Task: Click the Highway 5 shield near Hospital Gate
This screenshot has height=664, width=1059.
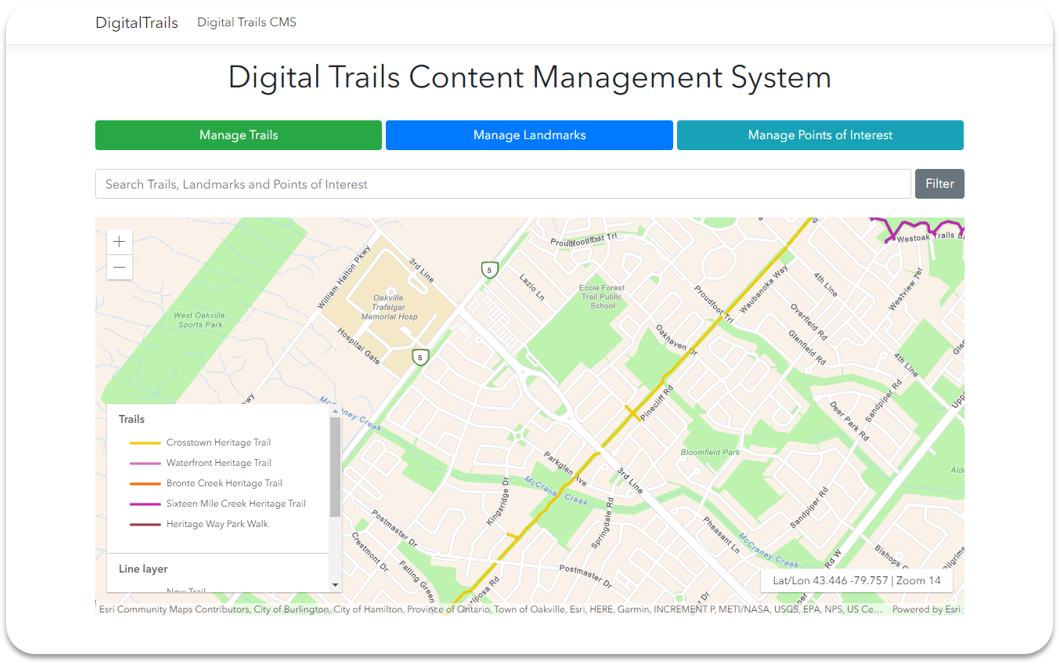Action: tap(421, 357)
